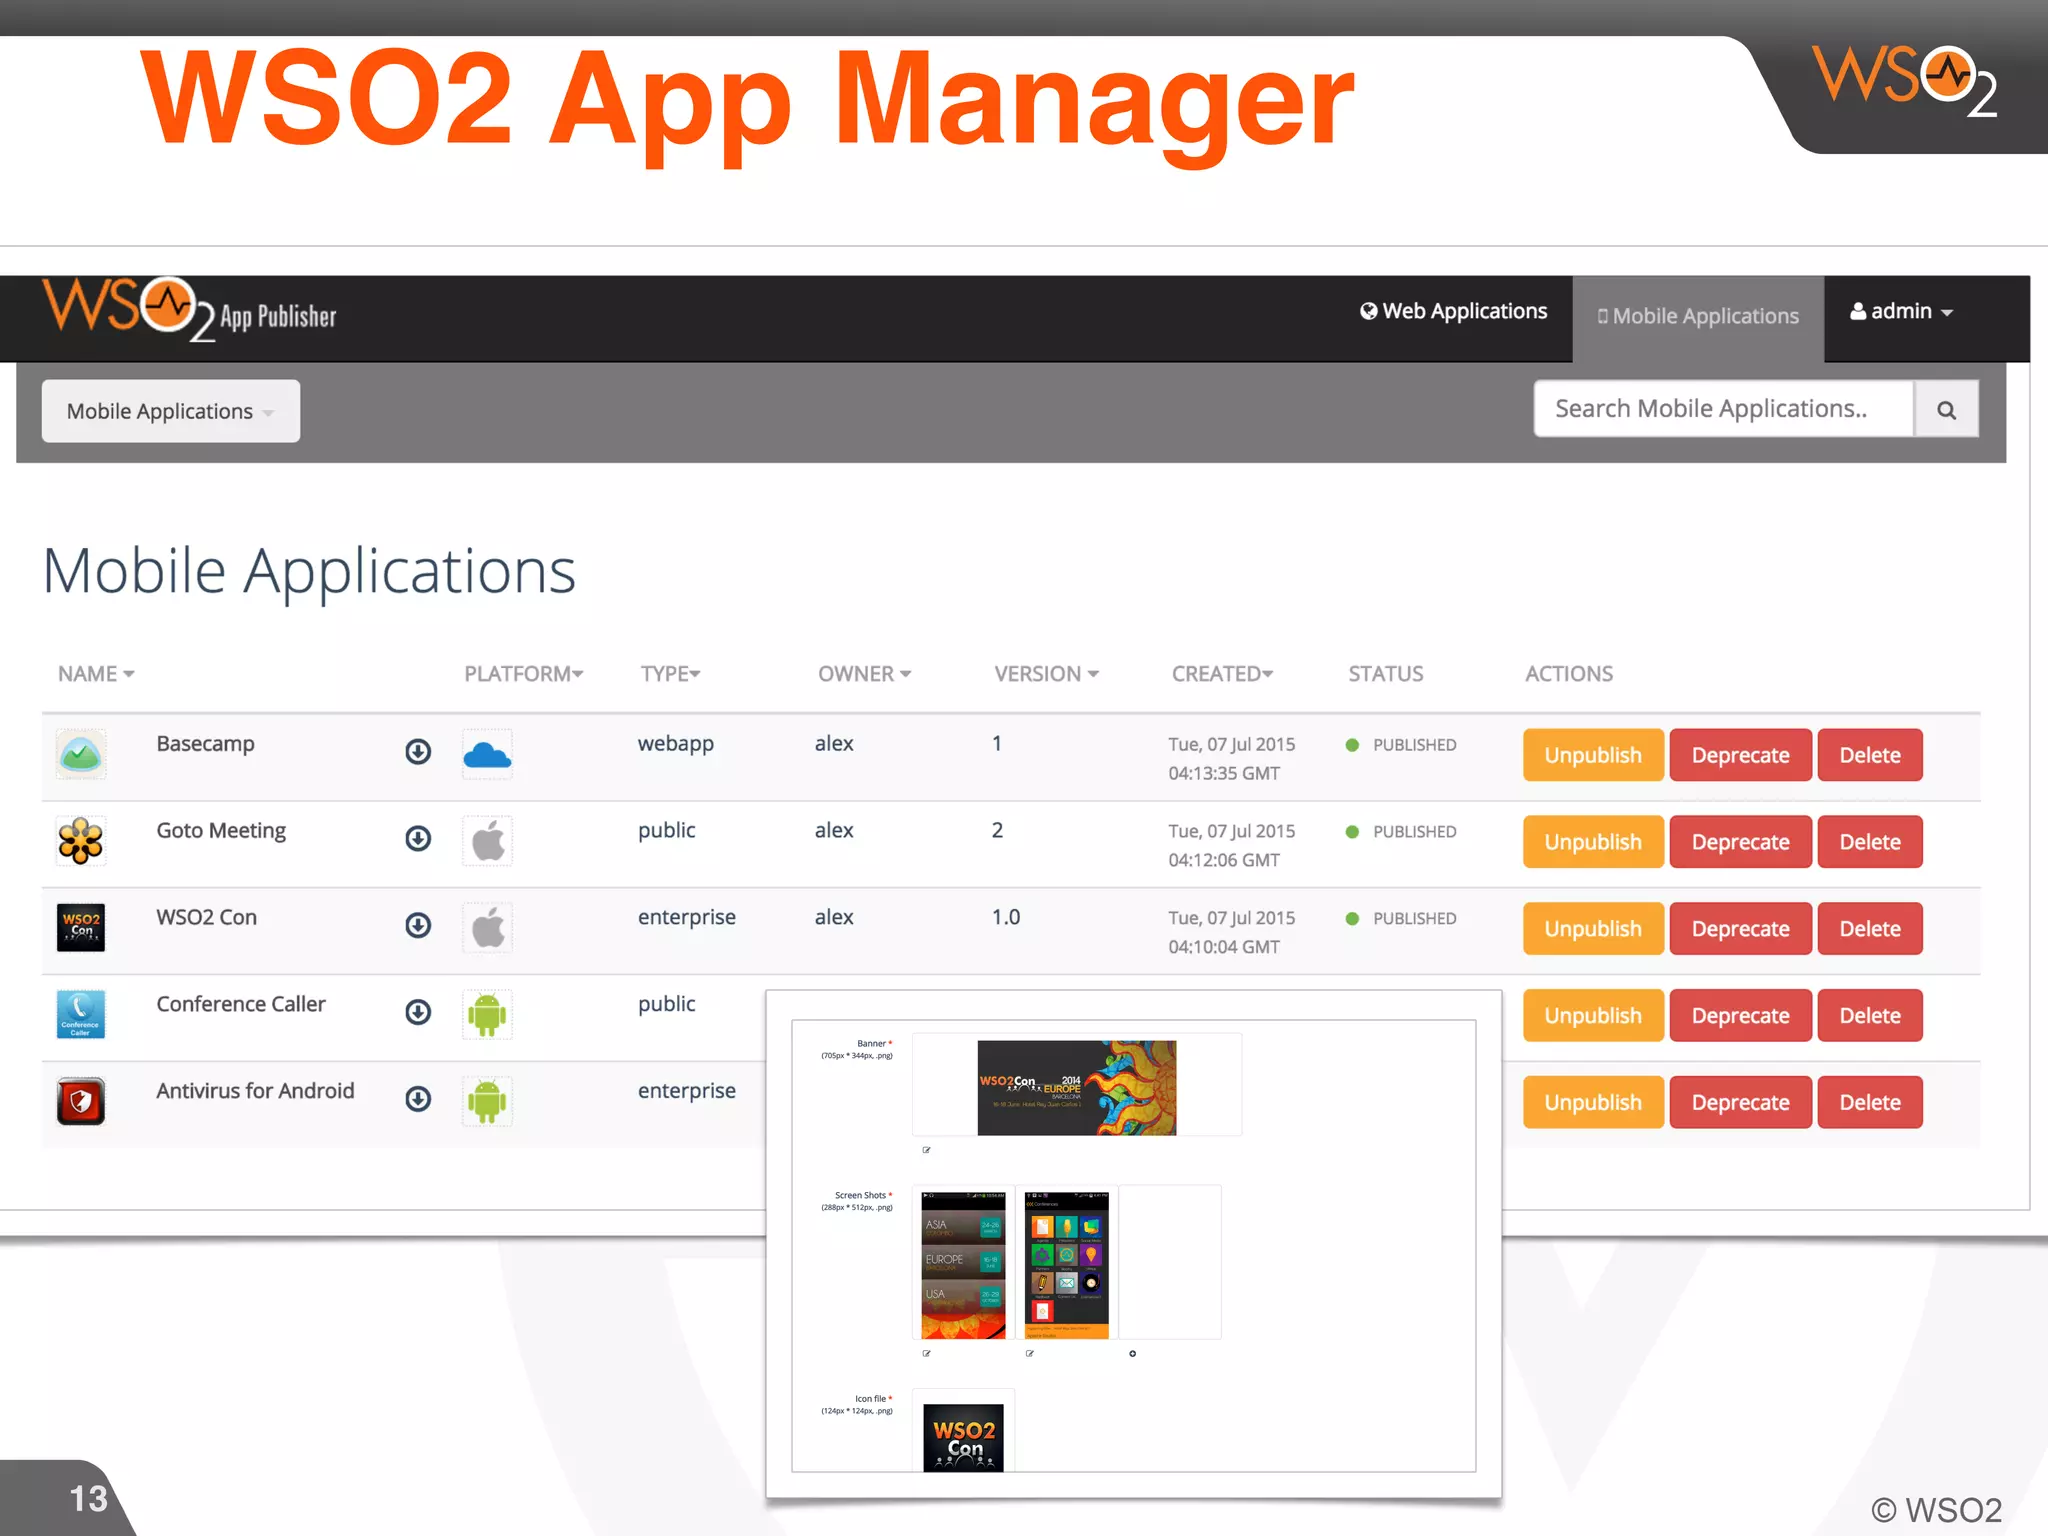Click the WSO2 Con app icon

pos(81,927)
